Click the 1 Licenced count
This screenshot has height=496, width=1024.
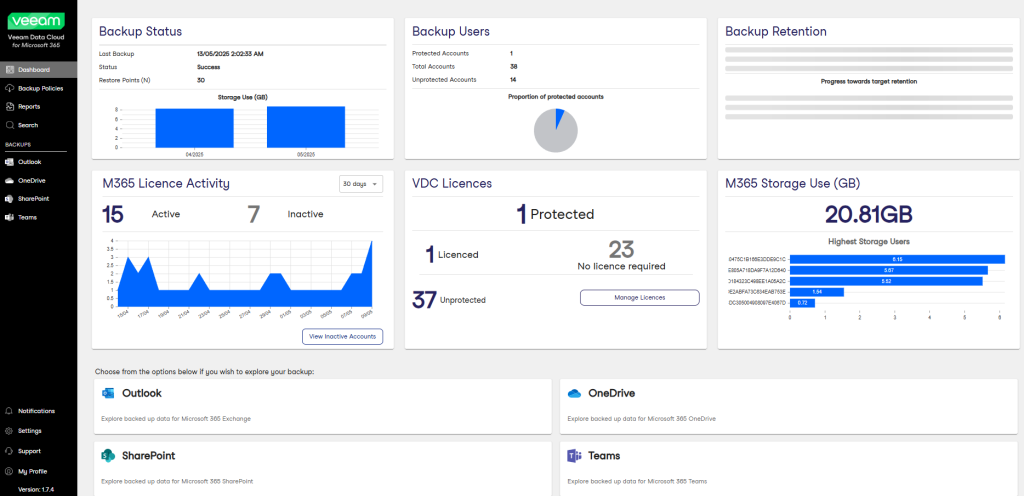pos(430,255)
